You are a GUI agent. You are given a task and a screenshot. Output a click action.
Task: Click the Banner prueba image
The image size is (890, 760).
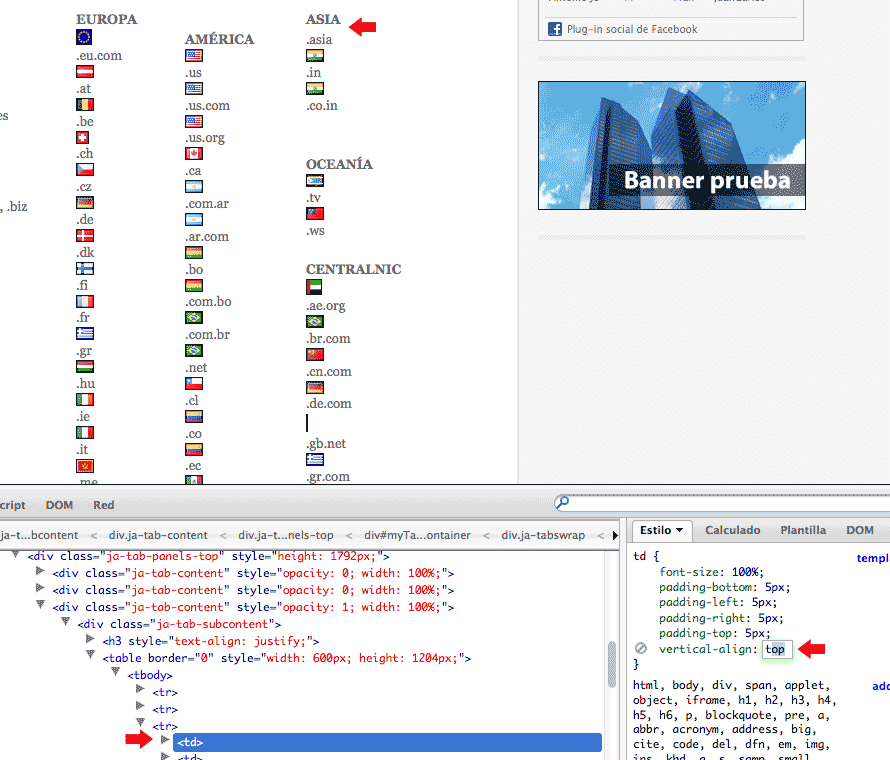click(671, 145)
